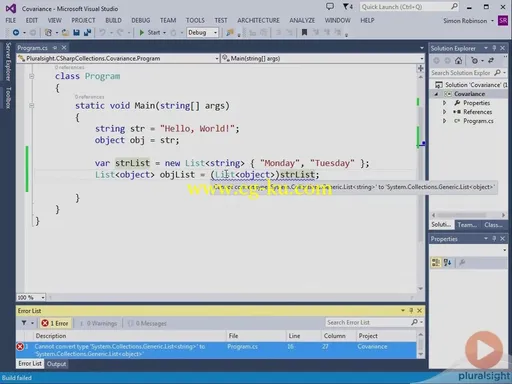The height and width of the screenshot is (384, 512).
Task: Click the Properties Alphabetical sort icon
Action: (447, 263)
